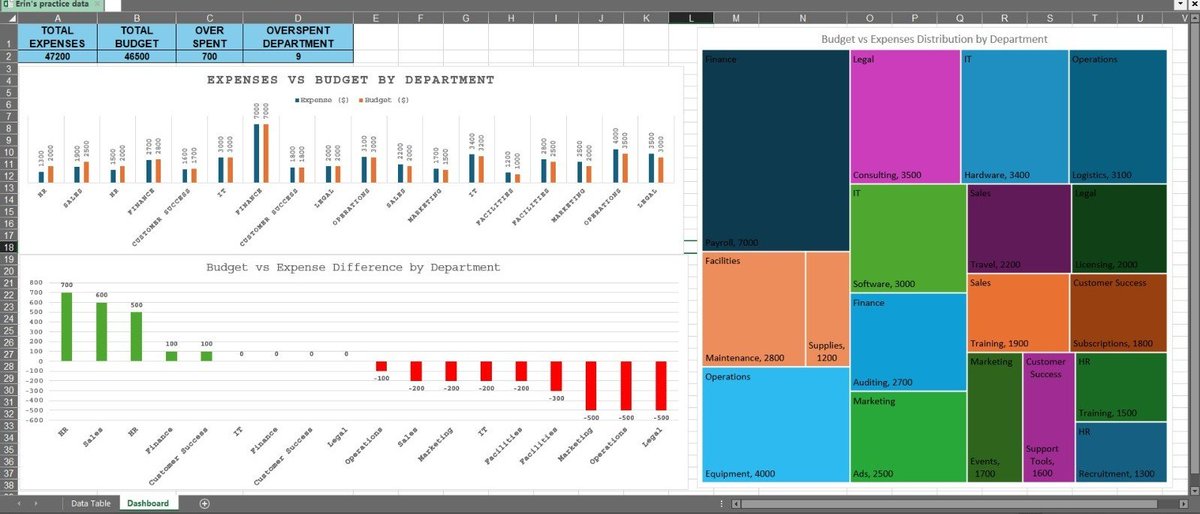Viewport: 1200px width, 514px height.
Task: Click the red Operations bar labeled -100
Action: [381, 366]
